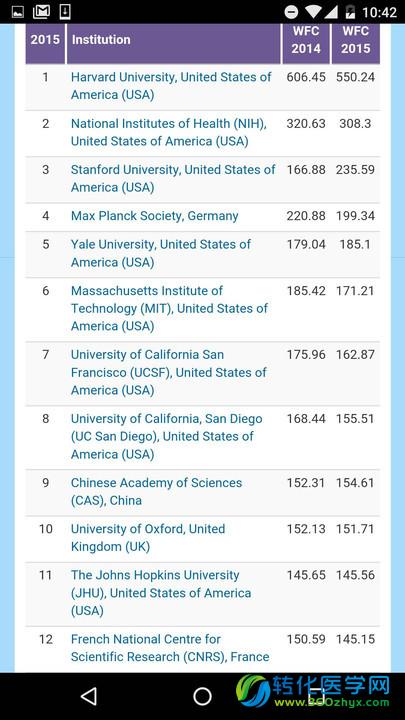This screenshot has width=405, height=720.
Task: Tap the battery status icon
Action: pyautogui.click(x=350, y=11)
